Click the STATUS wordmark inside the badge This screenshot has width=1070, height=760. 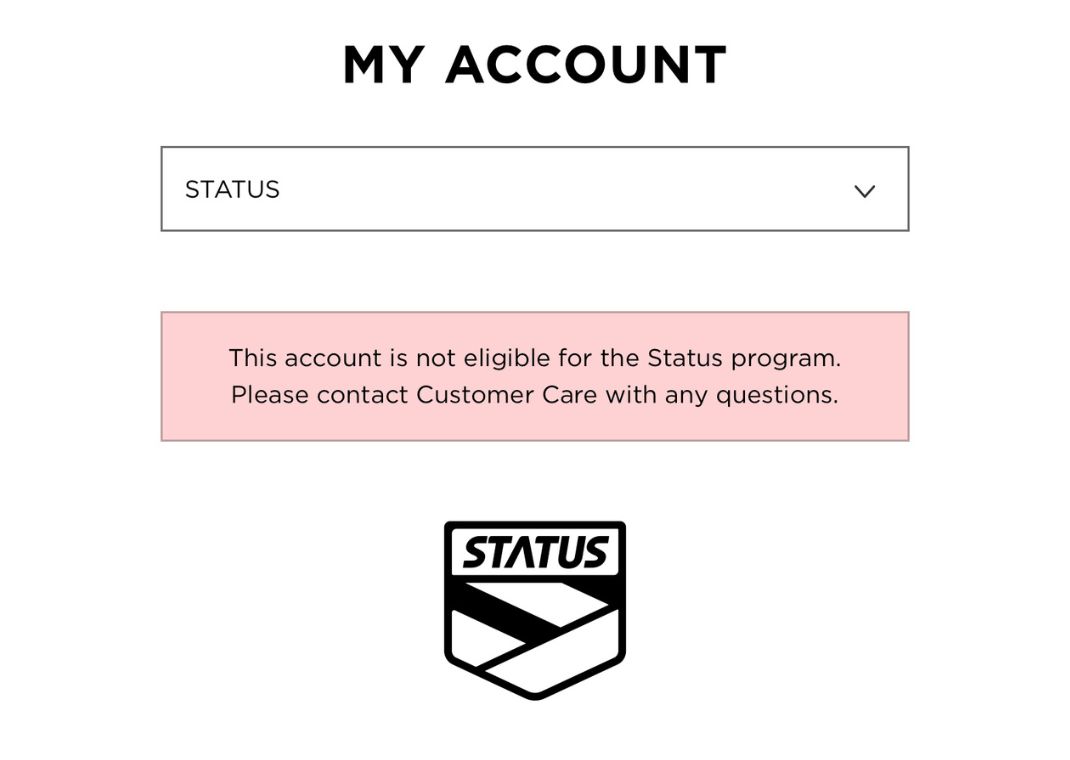coord(535,553)
